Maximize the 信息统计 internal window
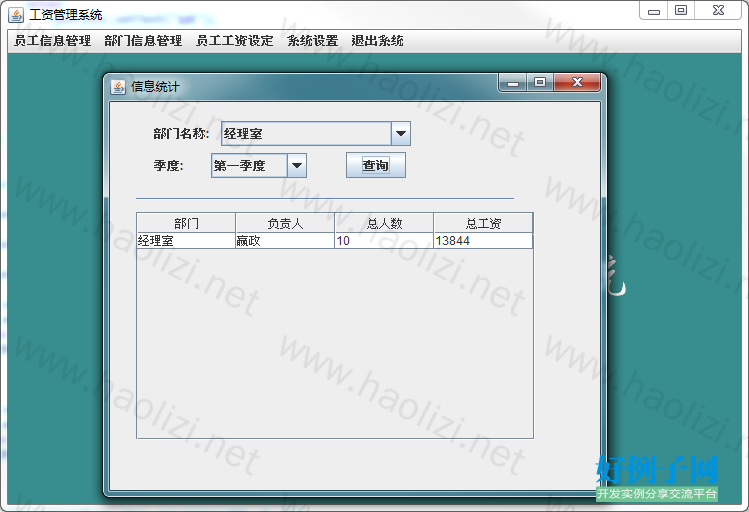Screen dimensions: 749x512 tap(540, 84)
